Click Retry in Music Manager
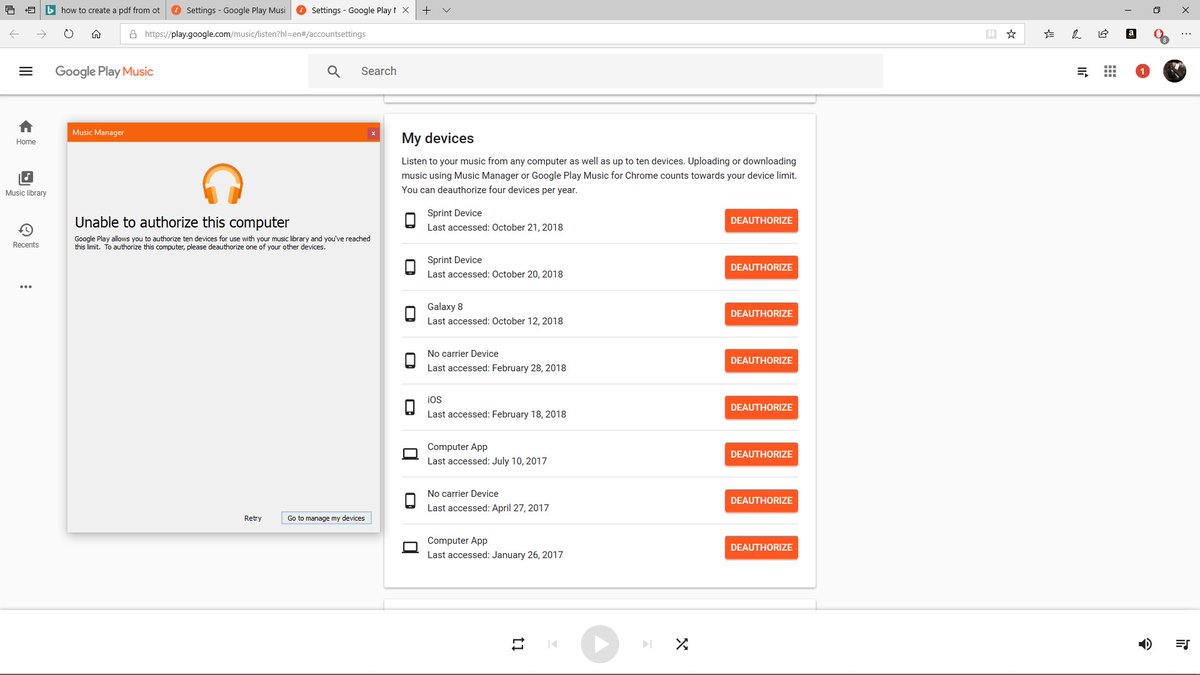Image resolution: width=1200 pixels, height=675 pixels. [x=253, y=518]
